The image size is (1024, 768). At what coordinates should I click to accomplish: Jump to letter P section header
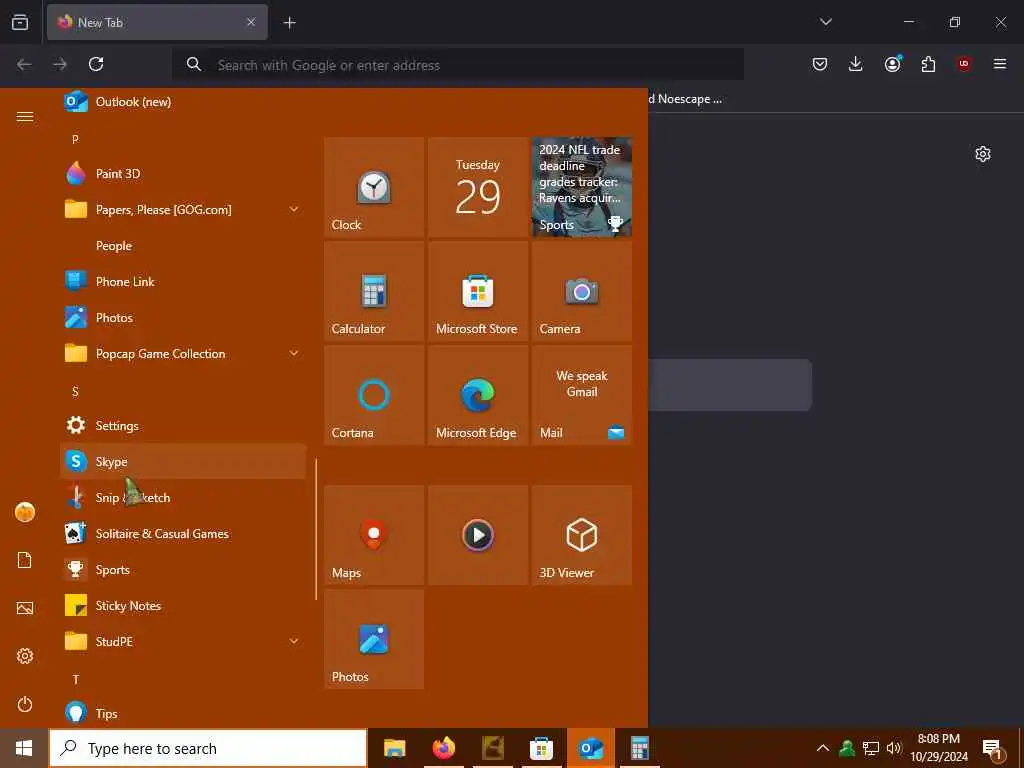click(75, 139)
